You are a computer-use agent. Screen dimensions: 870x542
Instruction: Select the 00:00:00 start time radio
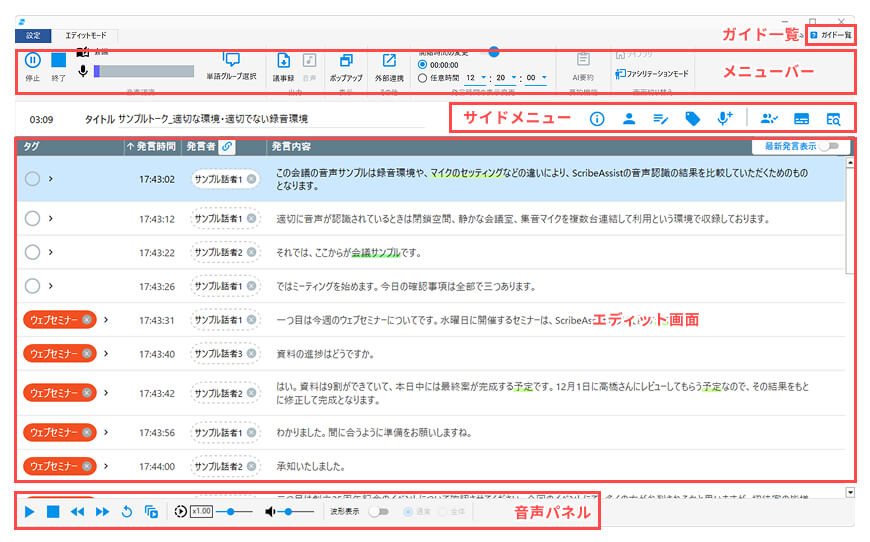coord(422,65)
